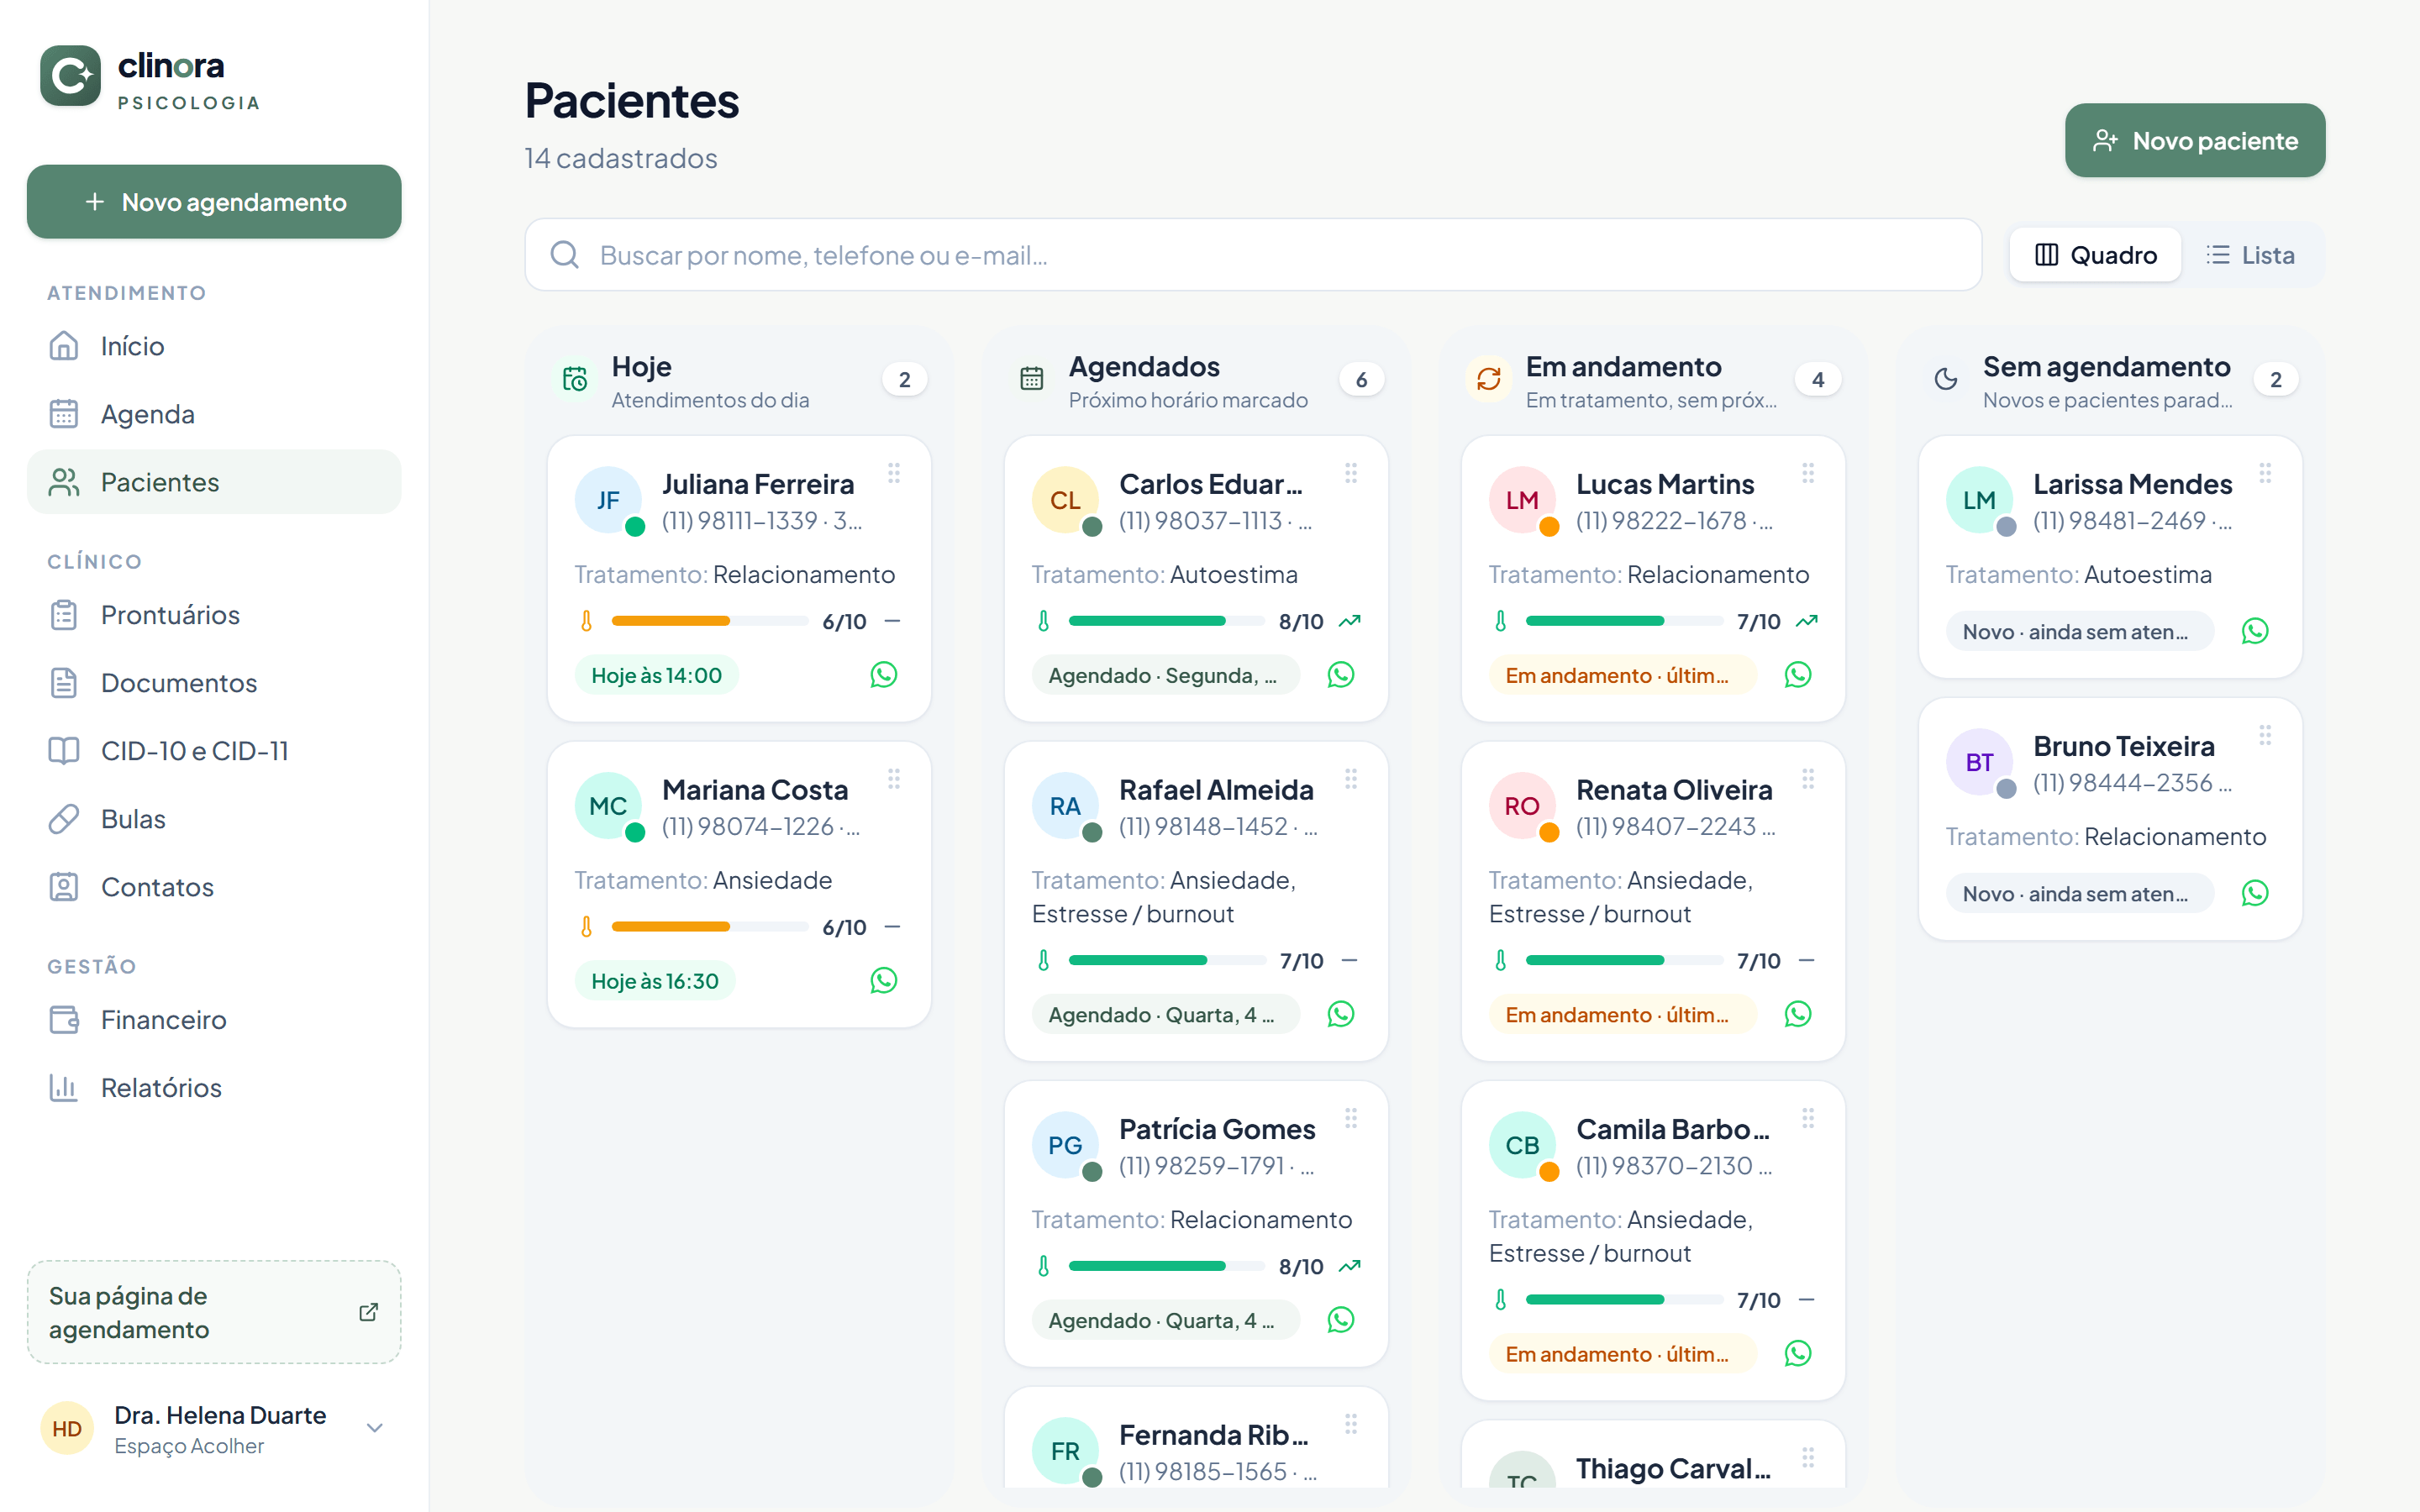
Task: Grab the drag handle on Mariana Costa card
Action: (x=894, y=778)
